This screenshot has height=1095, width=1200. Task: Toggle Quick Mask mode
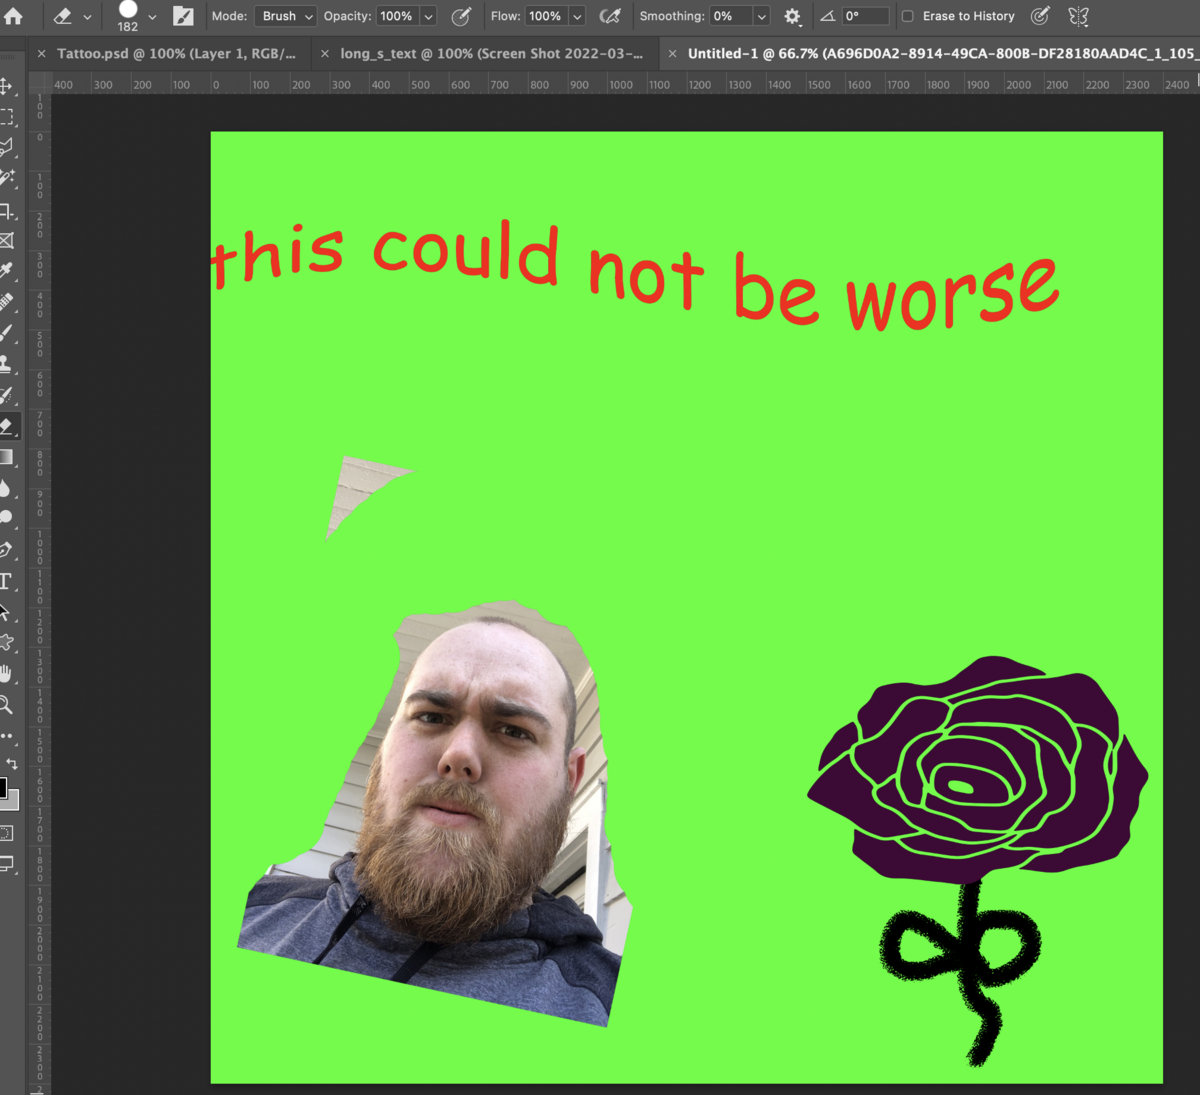pyautogui.click(x=6, y=832)
